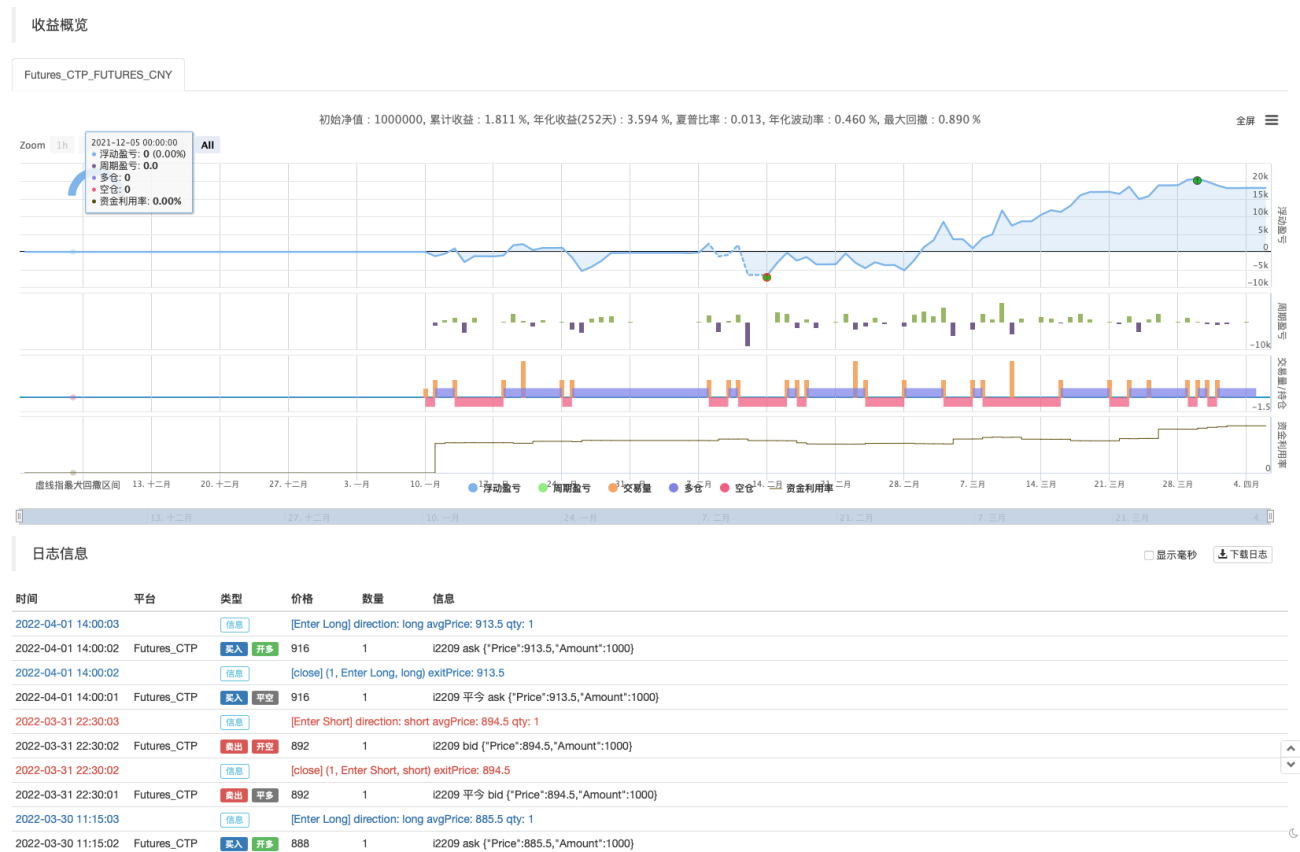
Task: Toggle the 空仓 series in legend
Action: point(738,488)
